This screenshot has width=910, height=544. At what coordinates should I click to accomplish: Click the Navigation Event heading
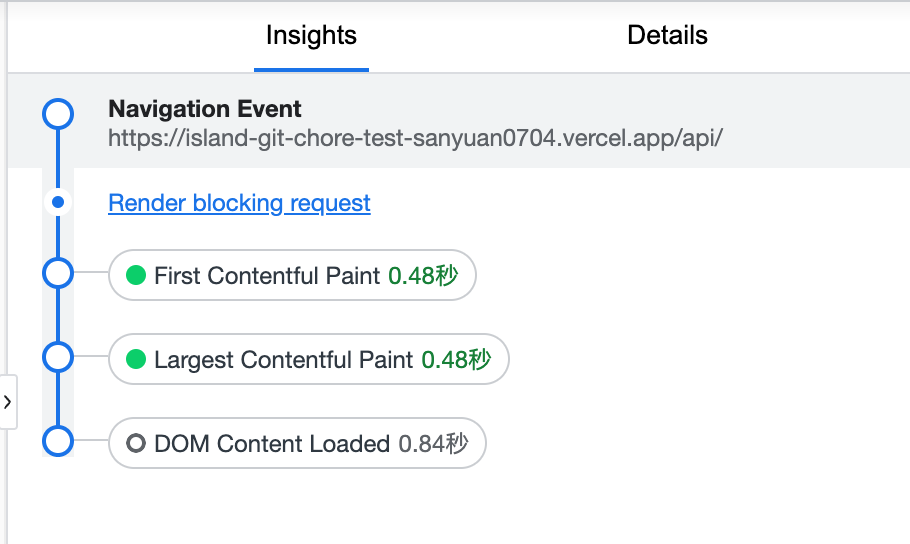(x=204, y=109)
